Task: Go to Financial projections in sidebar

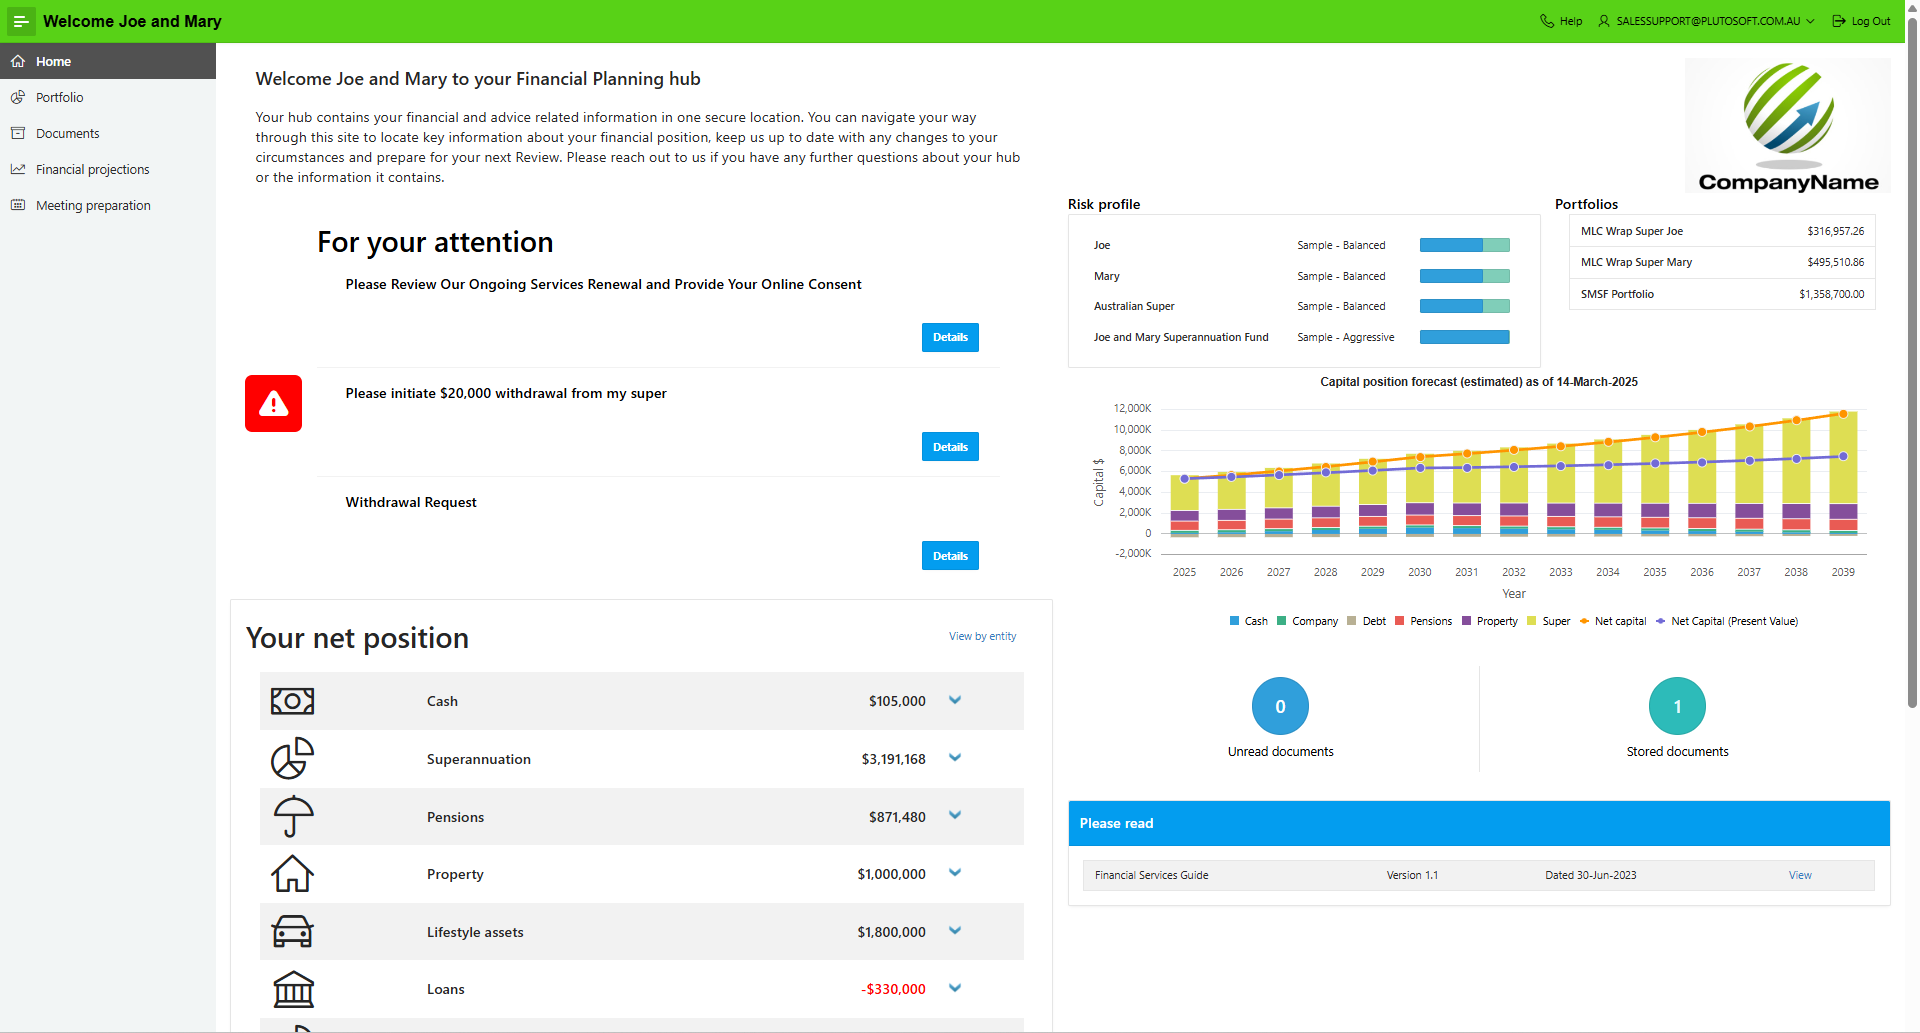Action: coord(92,169)
